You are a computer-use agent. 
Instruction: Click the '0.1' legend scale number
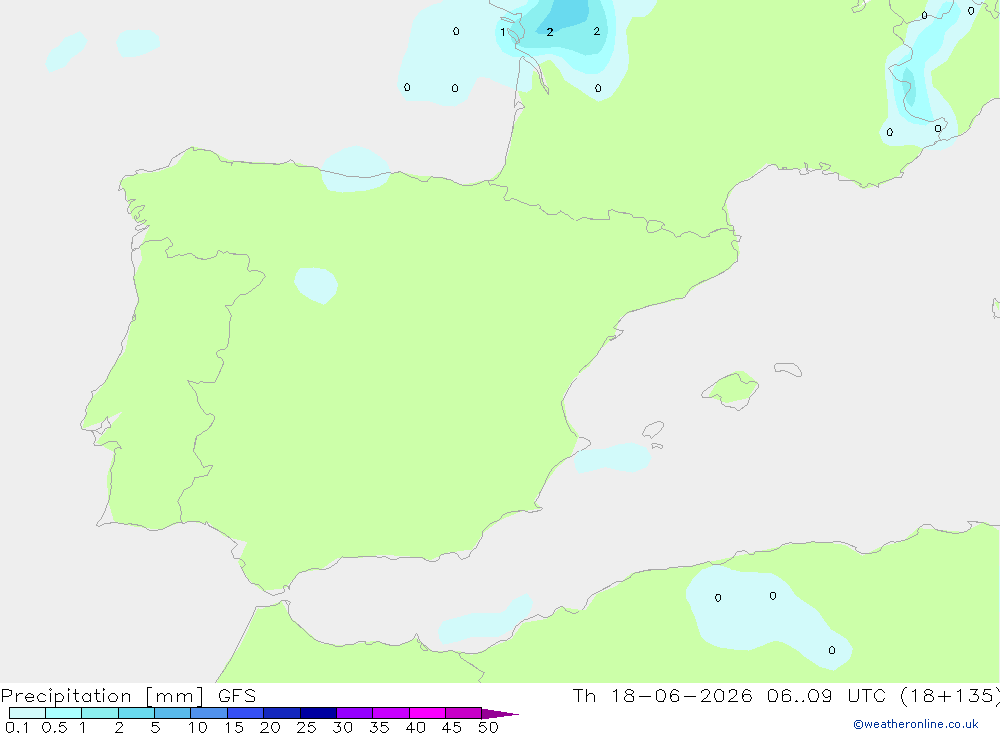click(x=17, y=727)
